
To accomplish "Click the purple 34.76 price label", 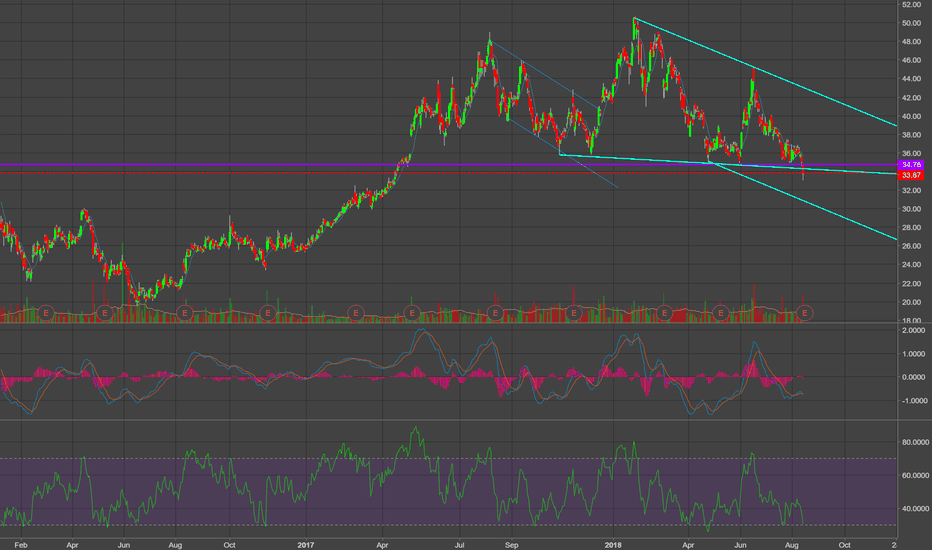I will (912, 165).
